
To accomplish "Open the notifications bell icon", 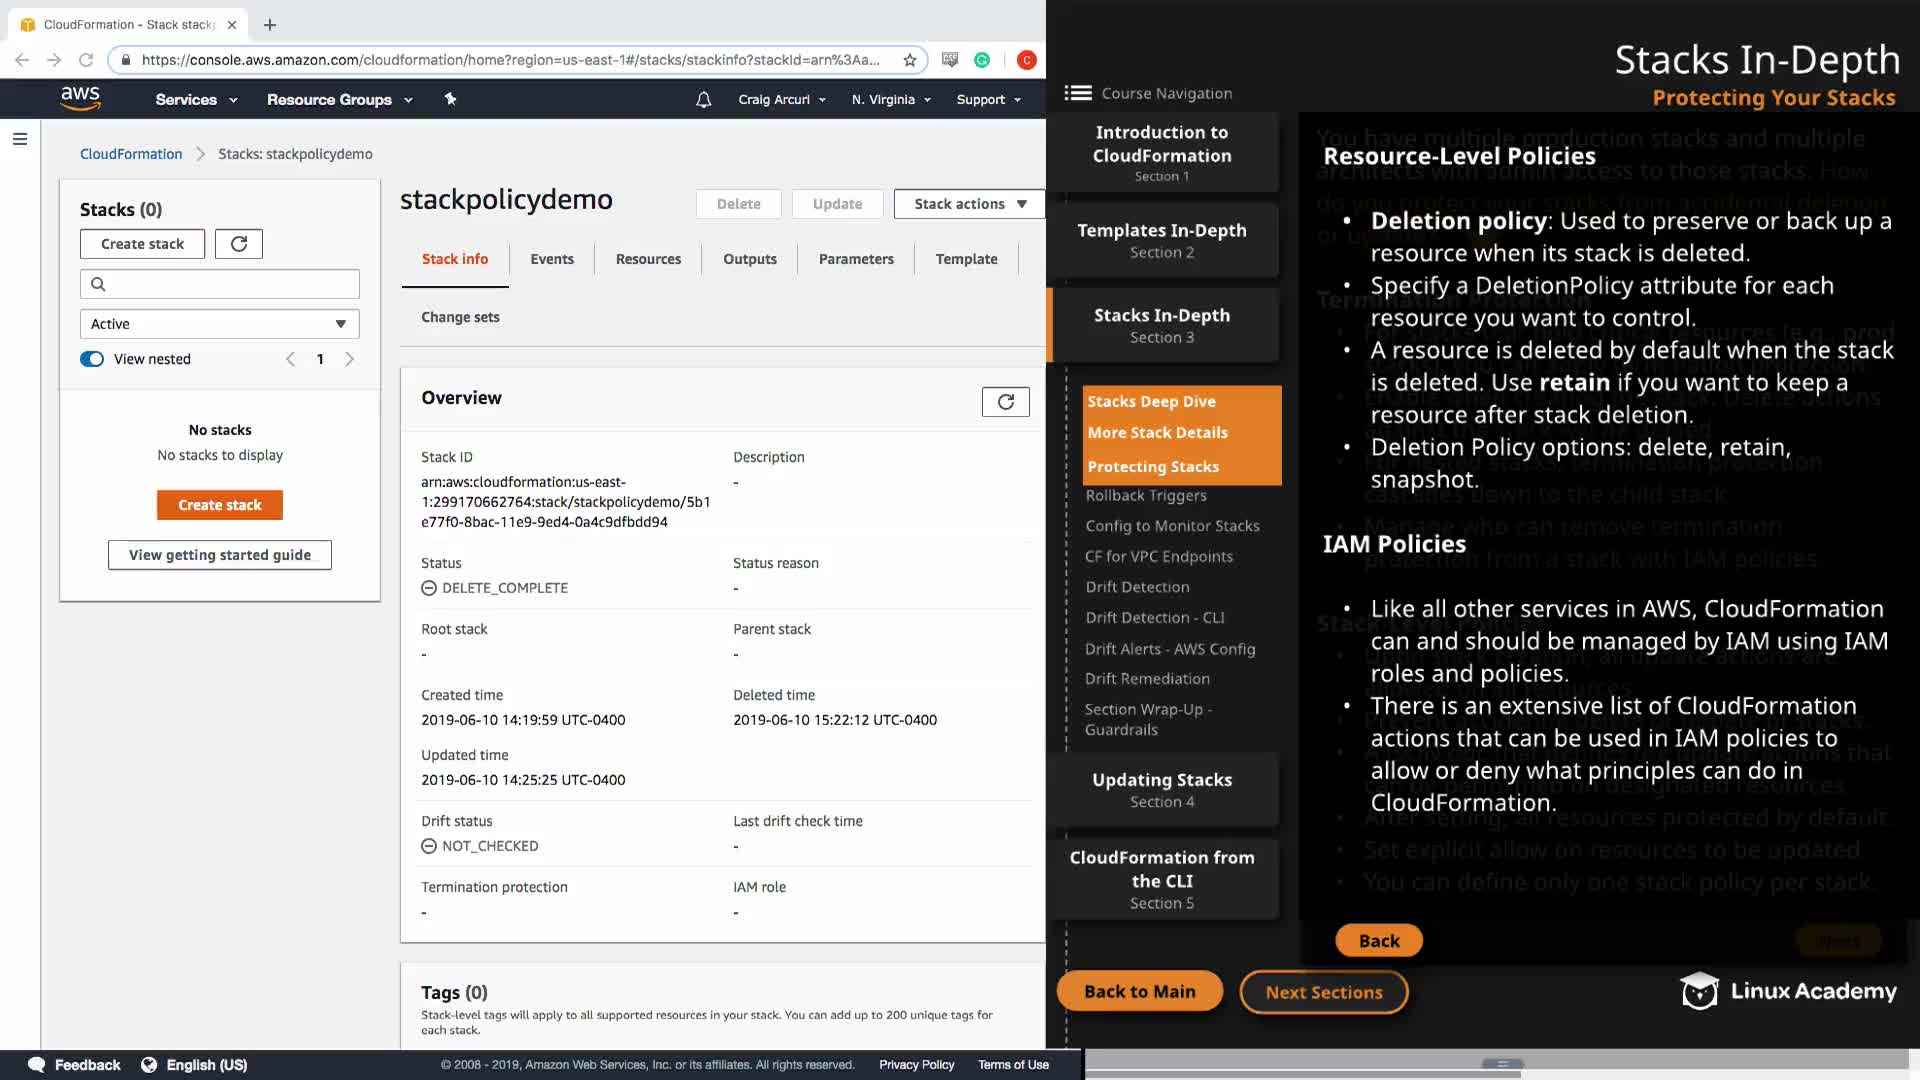I will coord(704,100).
